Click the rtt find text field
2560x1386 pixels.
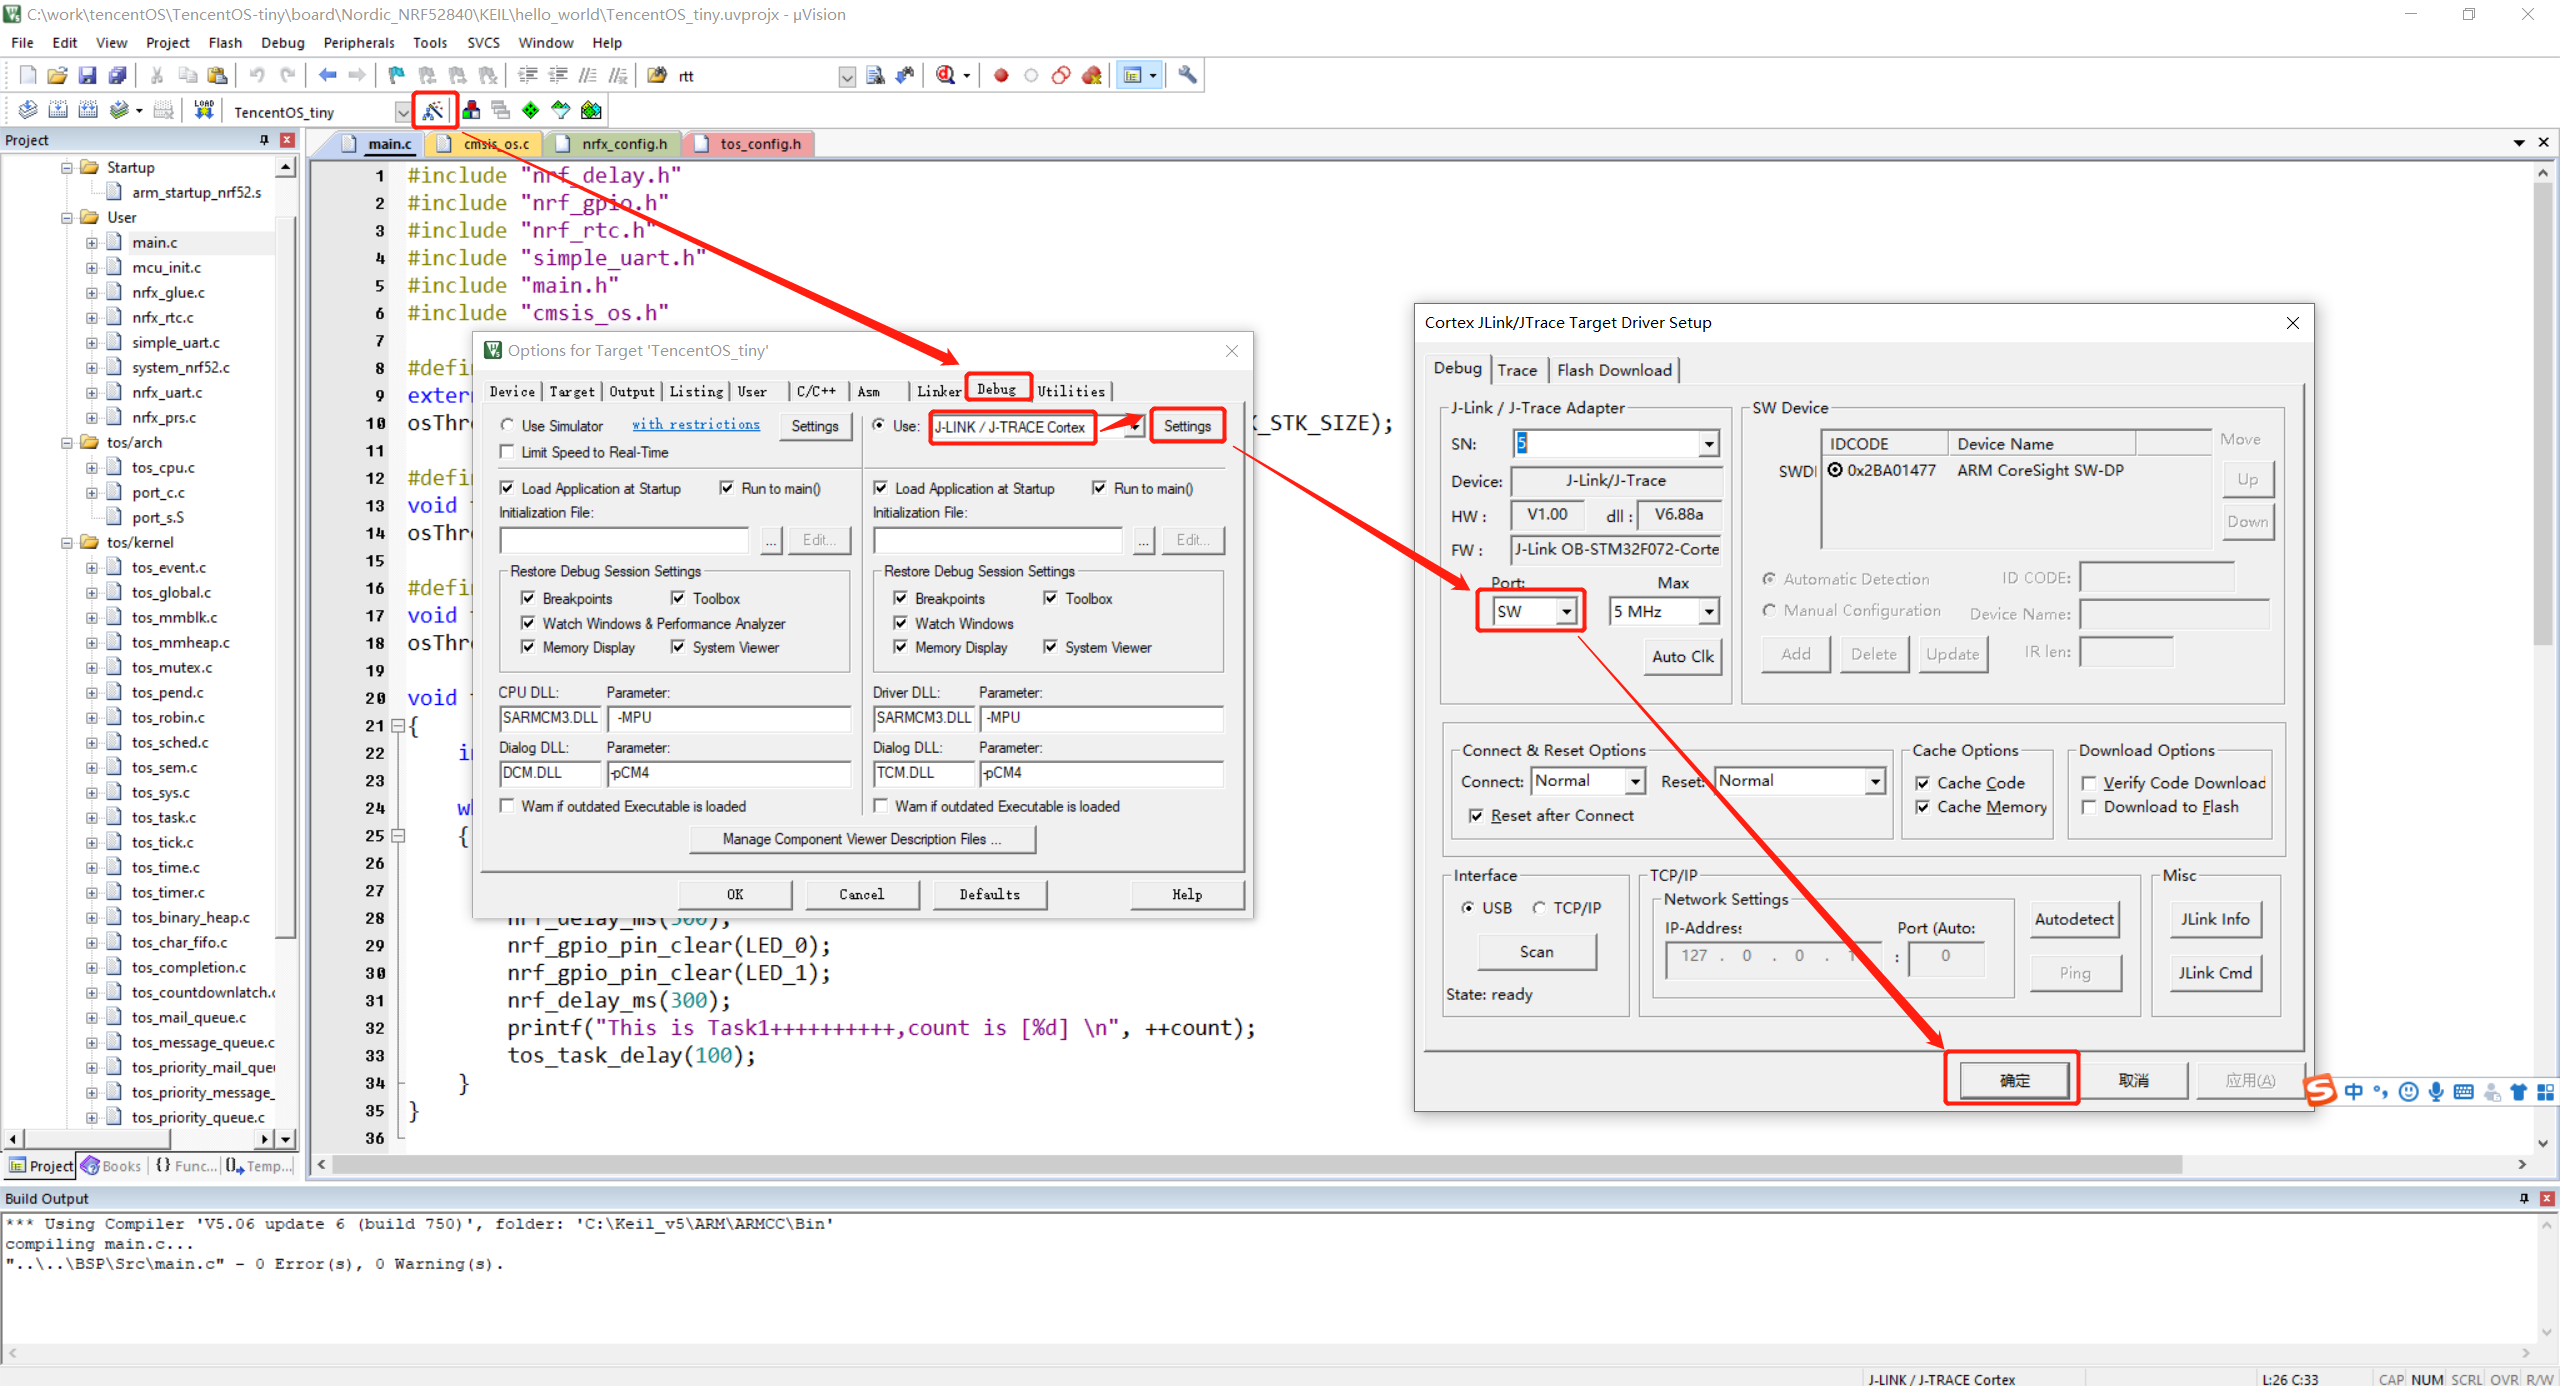tap(756, 76)
